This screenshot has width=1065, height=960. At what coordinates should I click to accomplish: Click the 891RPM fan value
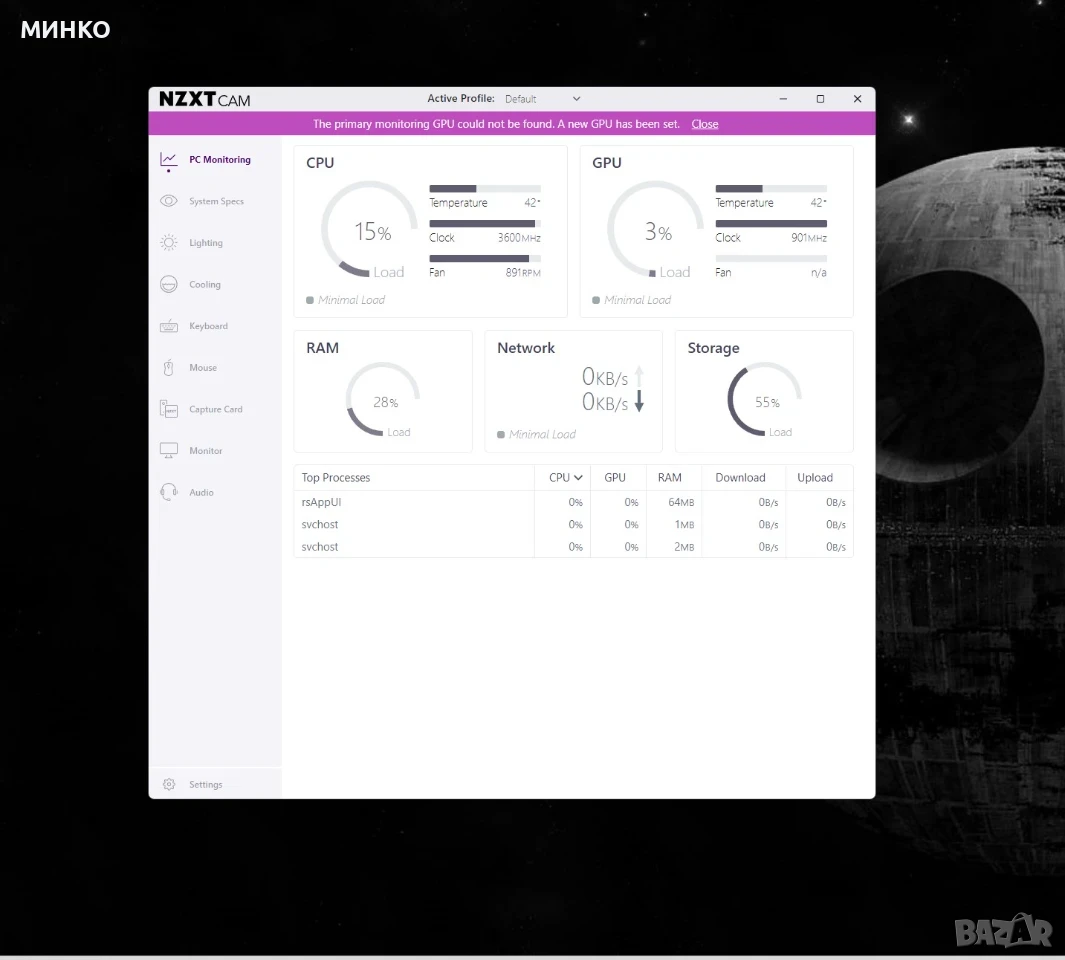click(523, 272)
